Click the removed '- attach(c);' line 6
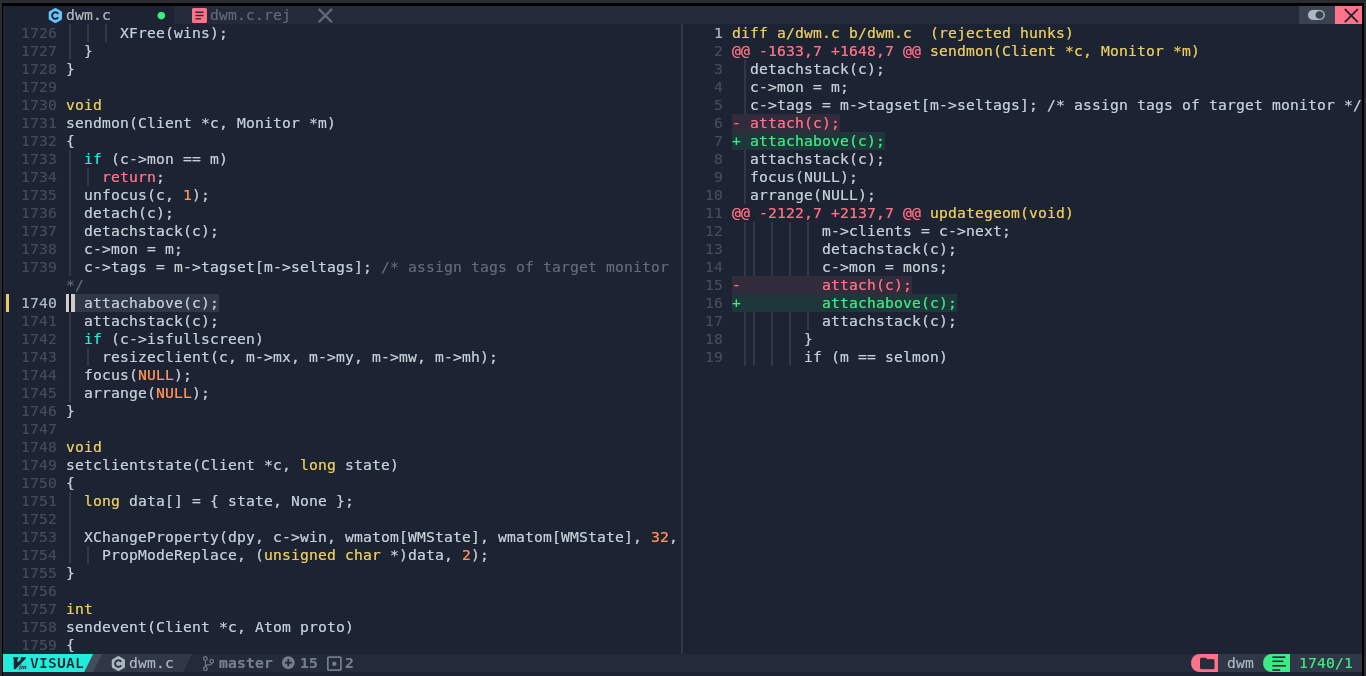This screenshot has height=676, width=1366. 785,123
